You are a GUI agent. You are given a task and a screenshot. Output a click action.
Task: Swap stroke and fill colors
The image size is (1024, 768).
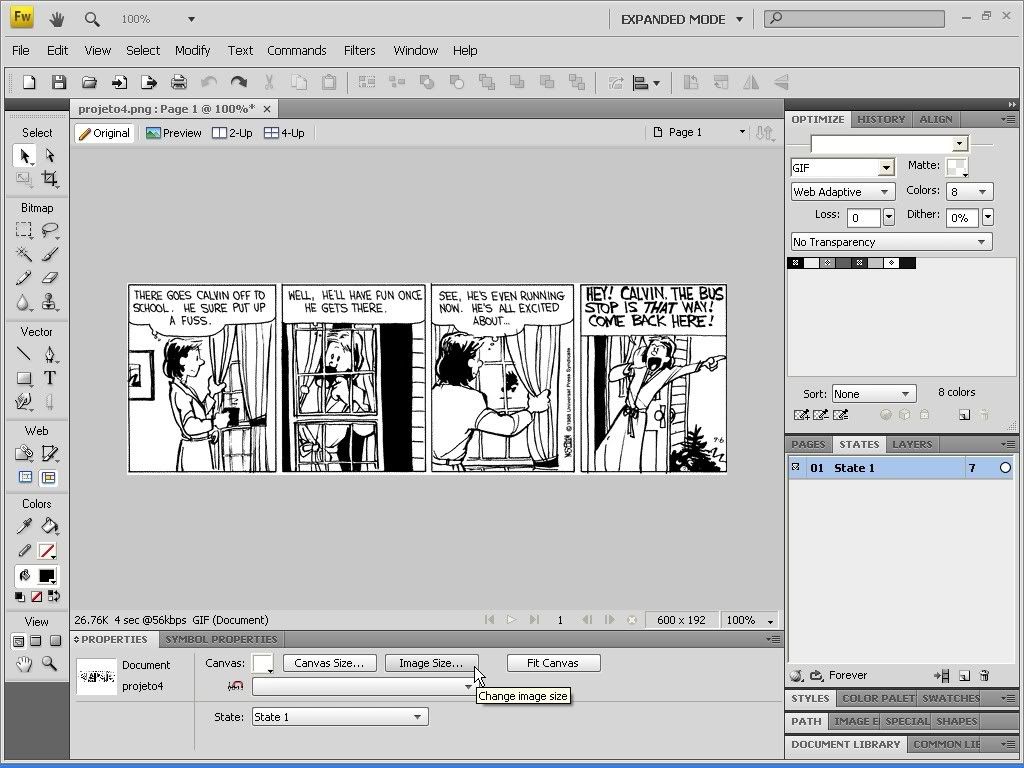pyautogui.click(x=54, y=596)
